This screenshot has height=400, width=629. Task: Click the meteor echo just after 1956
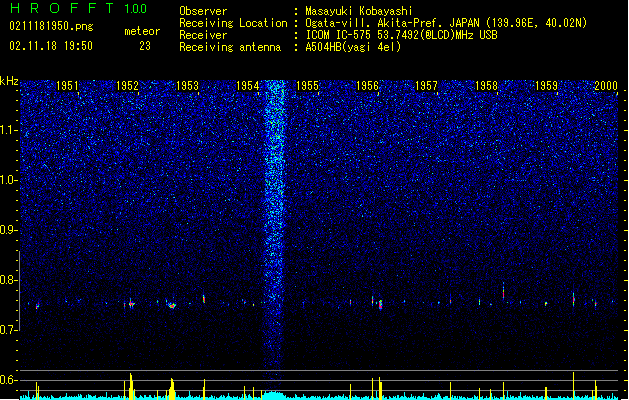pos(380,305)
